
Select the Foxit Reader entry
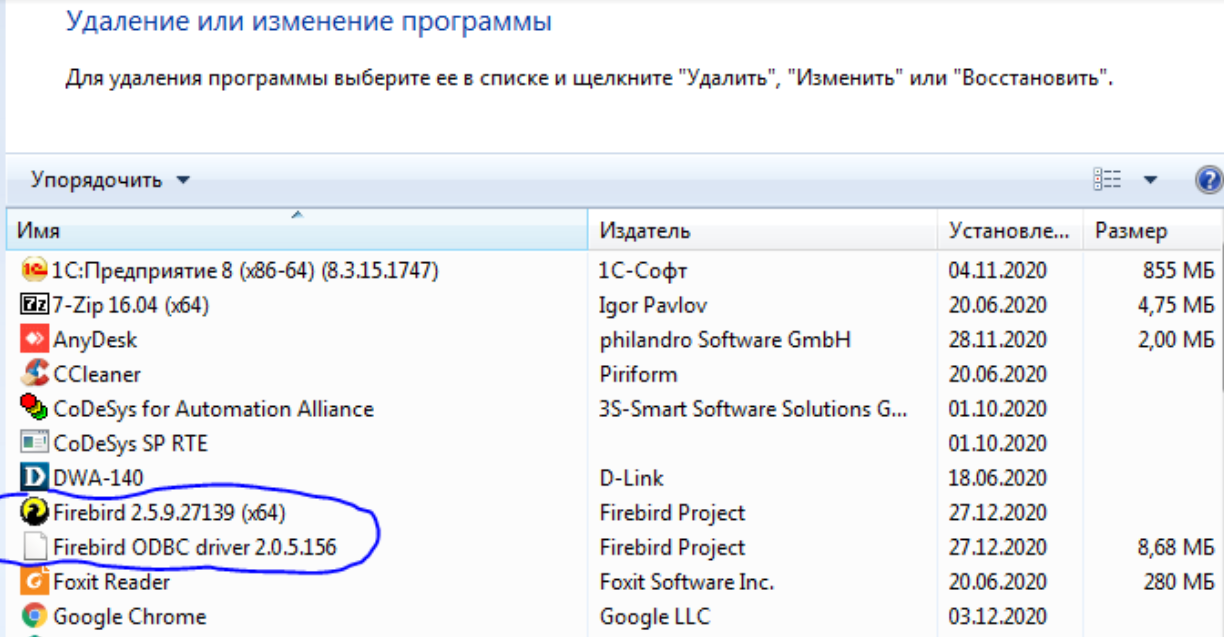coord(111,582)
